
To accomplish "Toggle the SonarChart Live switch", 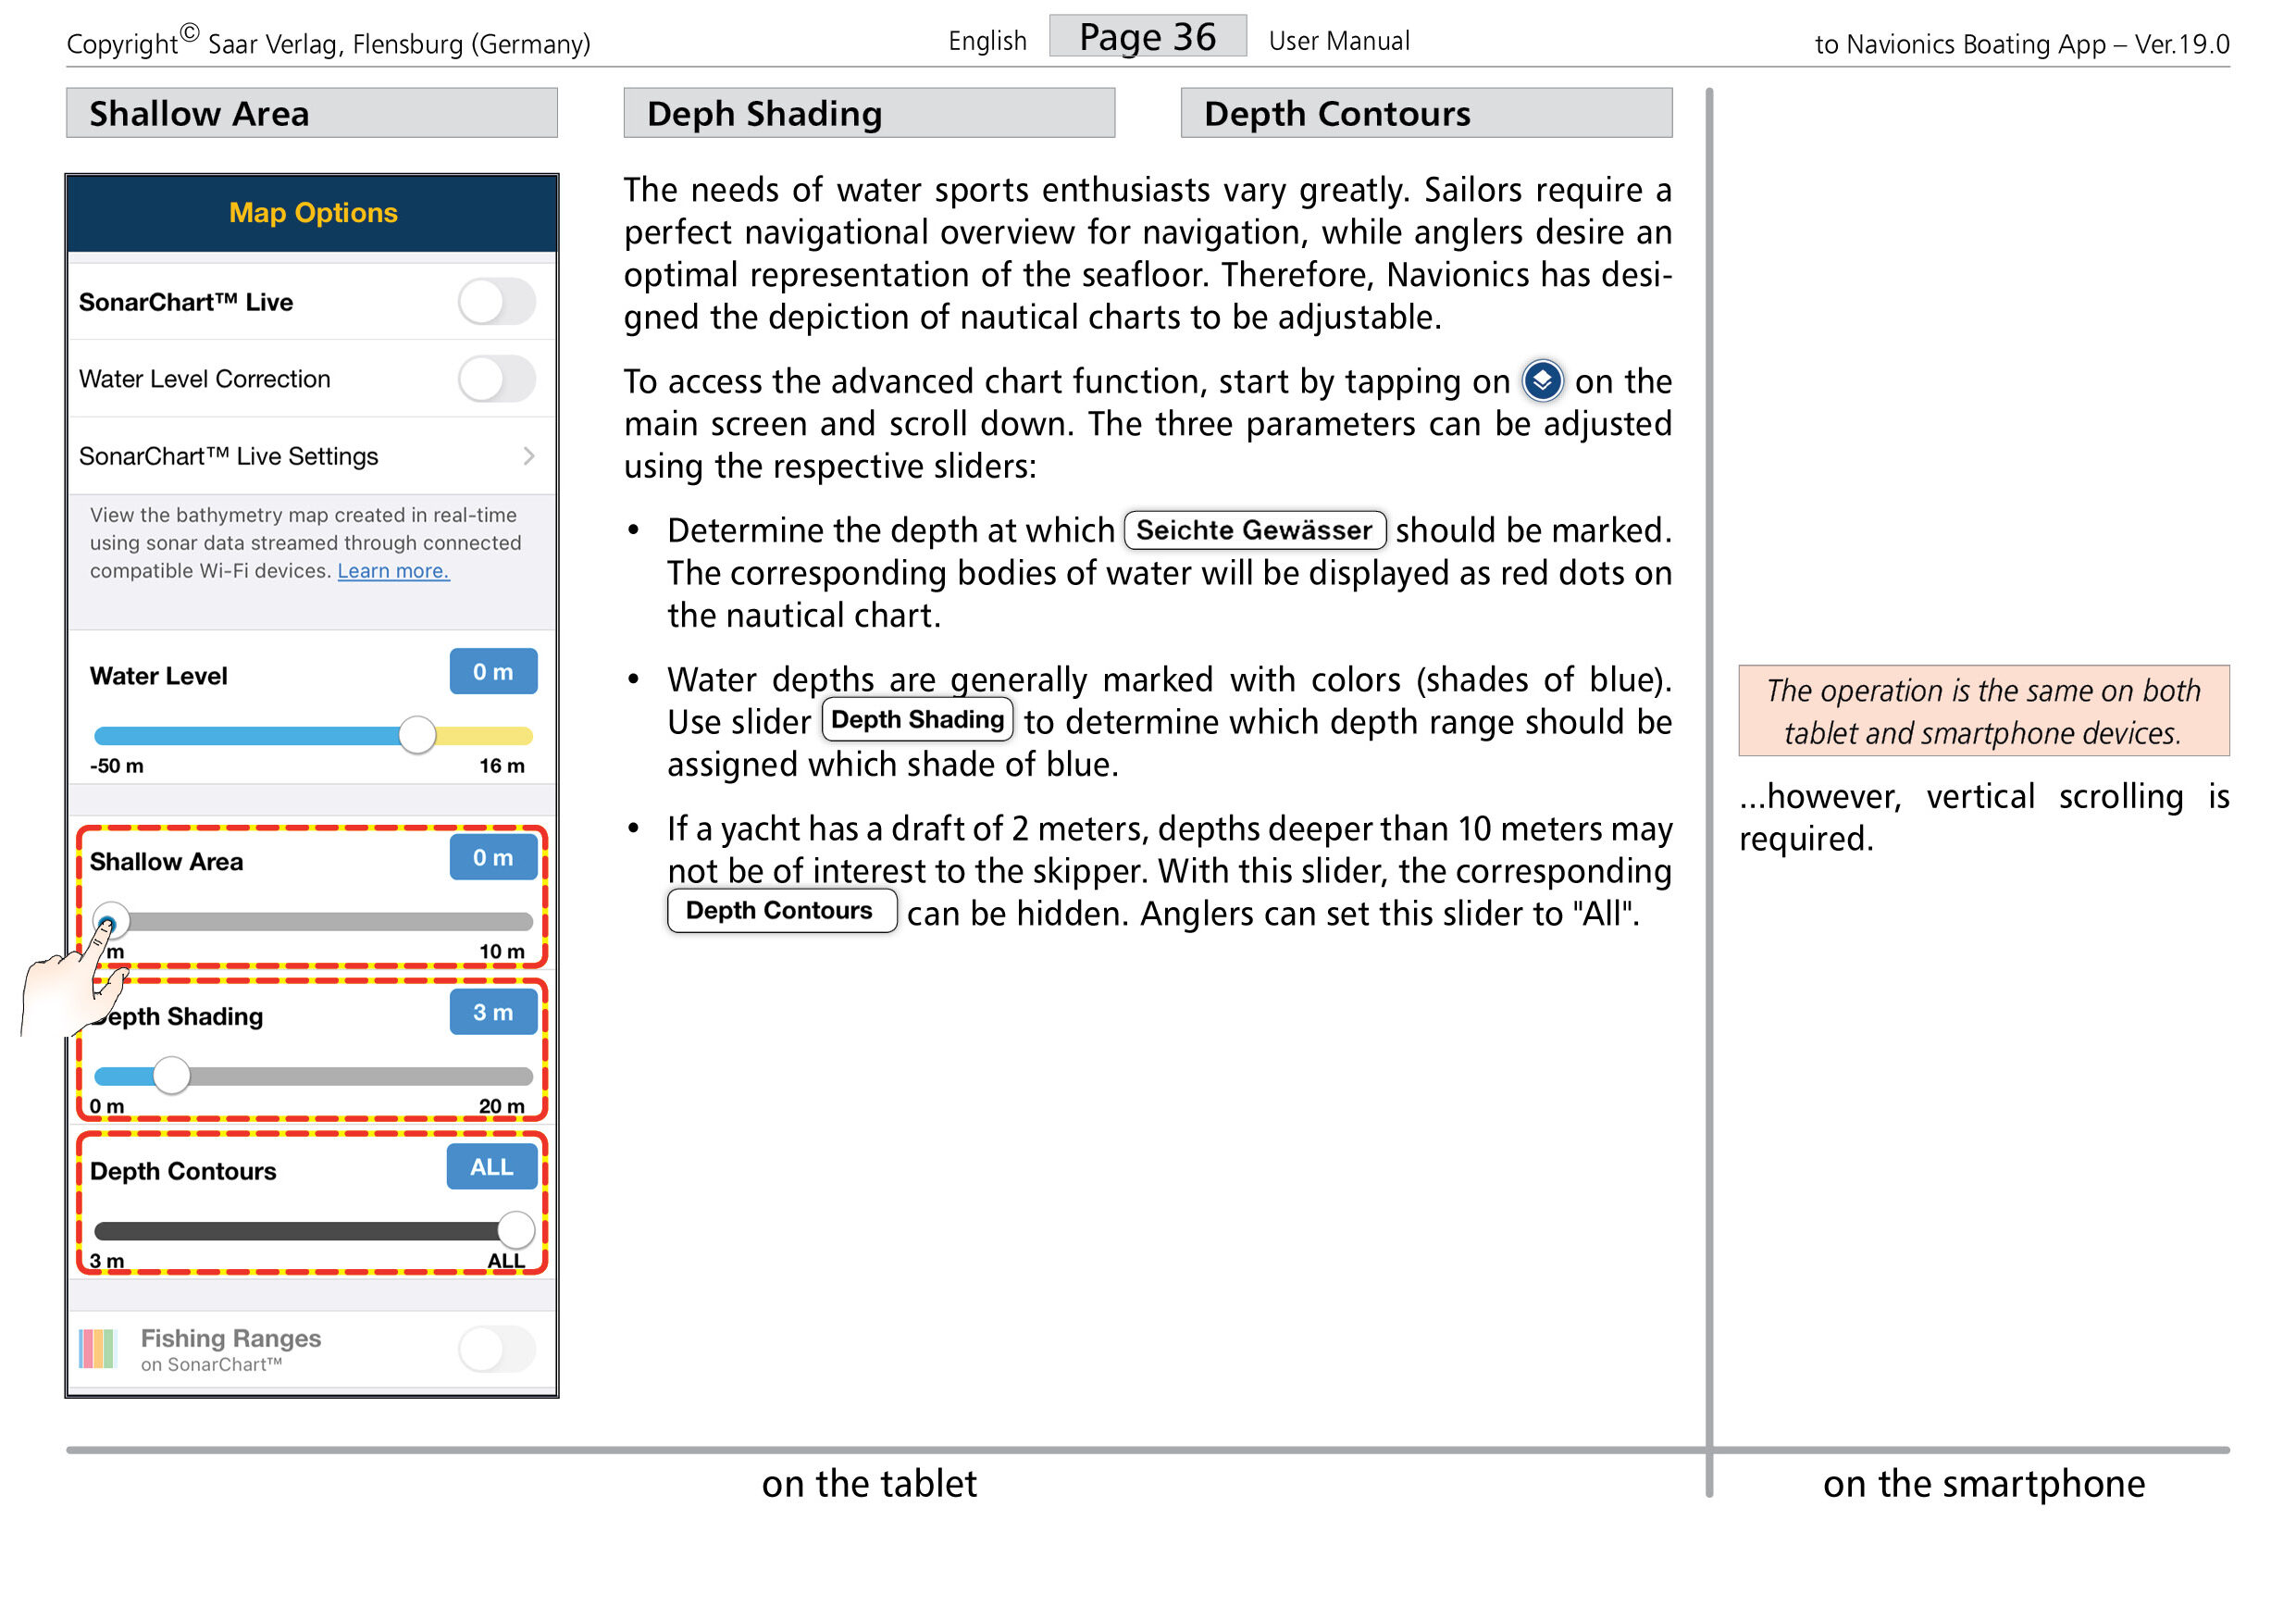I will point(497,301).
